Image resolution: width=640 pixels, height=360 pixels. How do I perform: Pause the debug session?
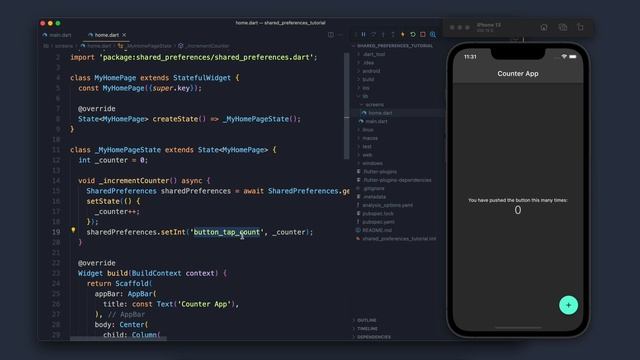(363, 35)
